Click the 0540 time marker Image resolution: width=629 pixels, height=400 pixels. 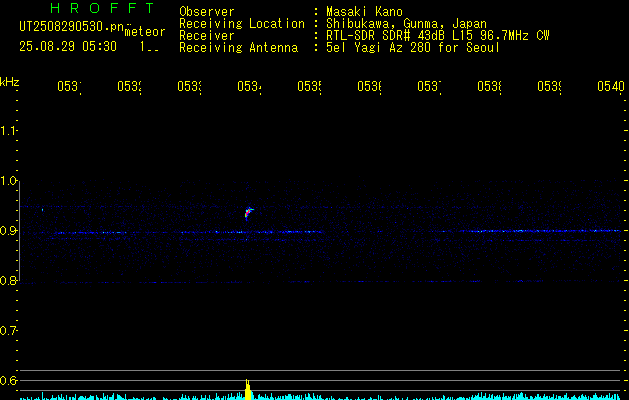pos(611,86)
